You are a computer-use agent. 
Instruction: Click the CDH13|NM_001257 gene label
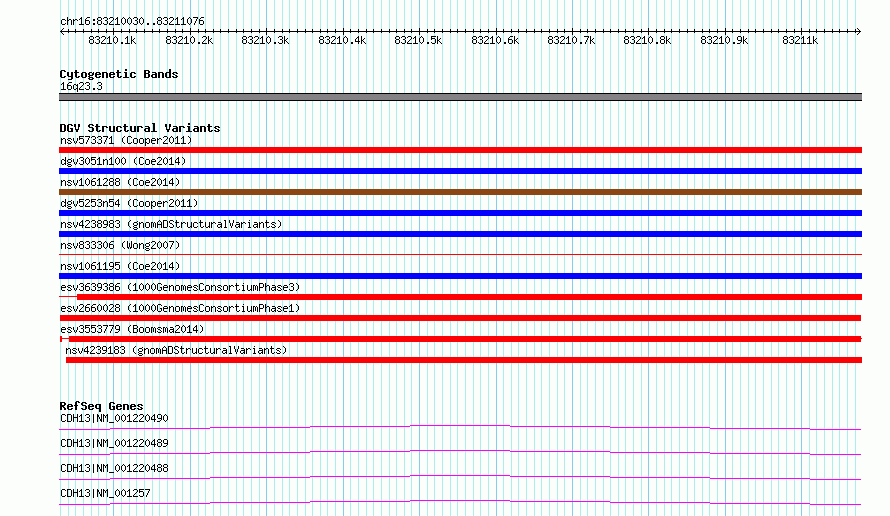(x=105, y=493)
